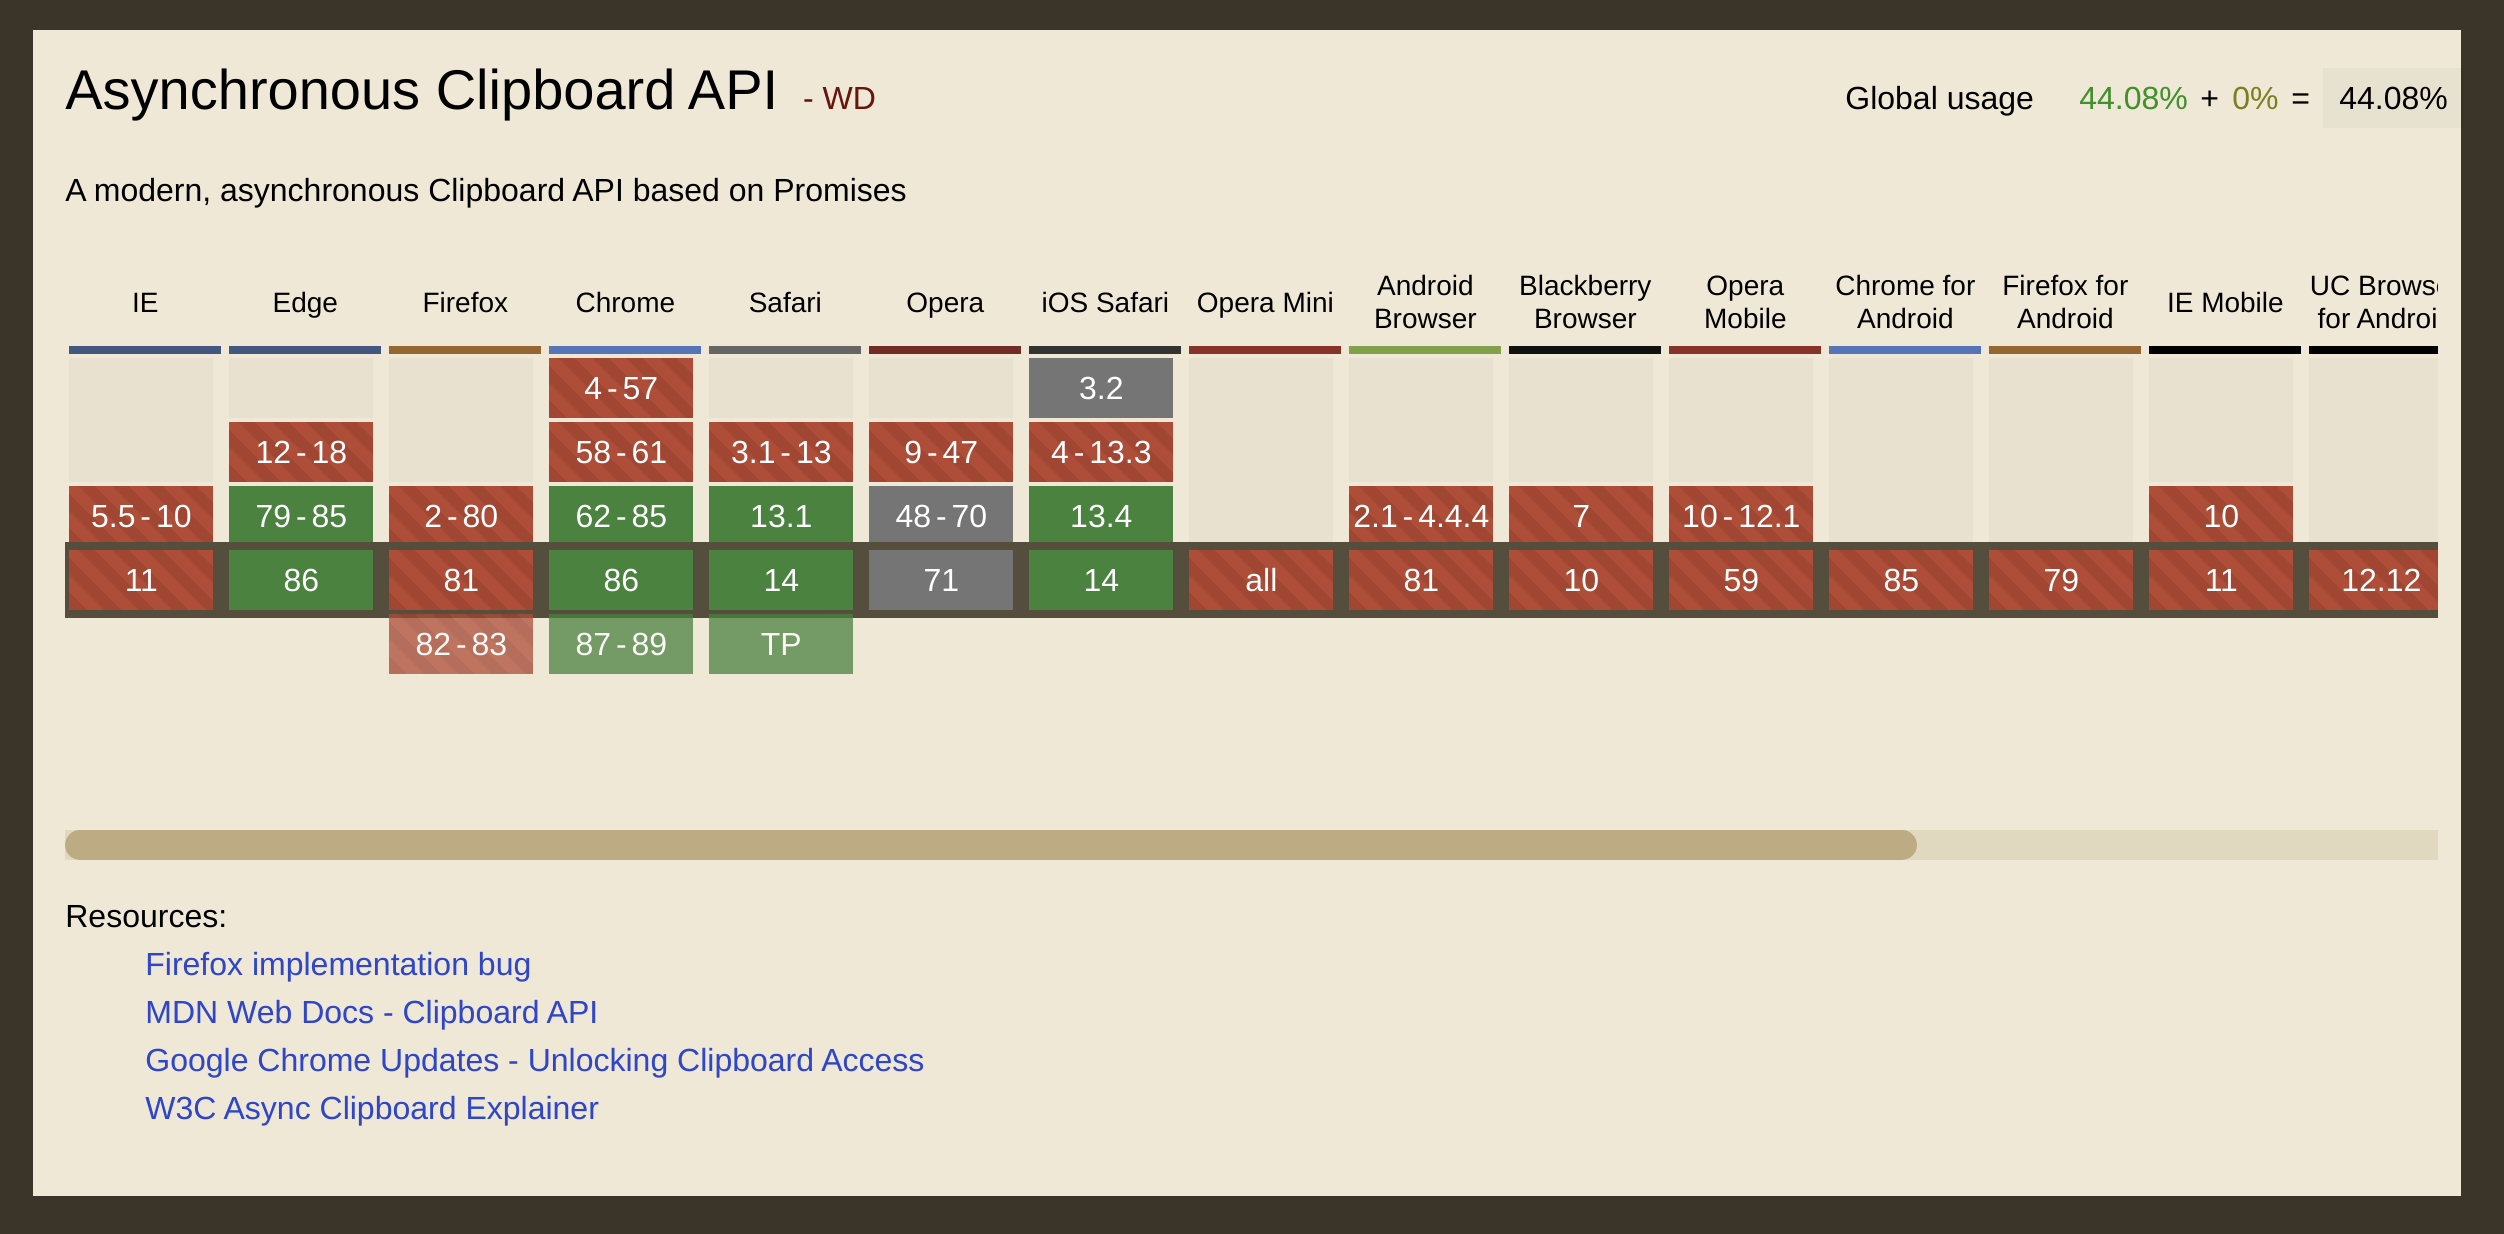Click the Global usage 44.08% value

click(x=2130, y=98)
